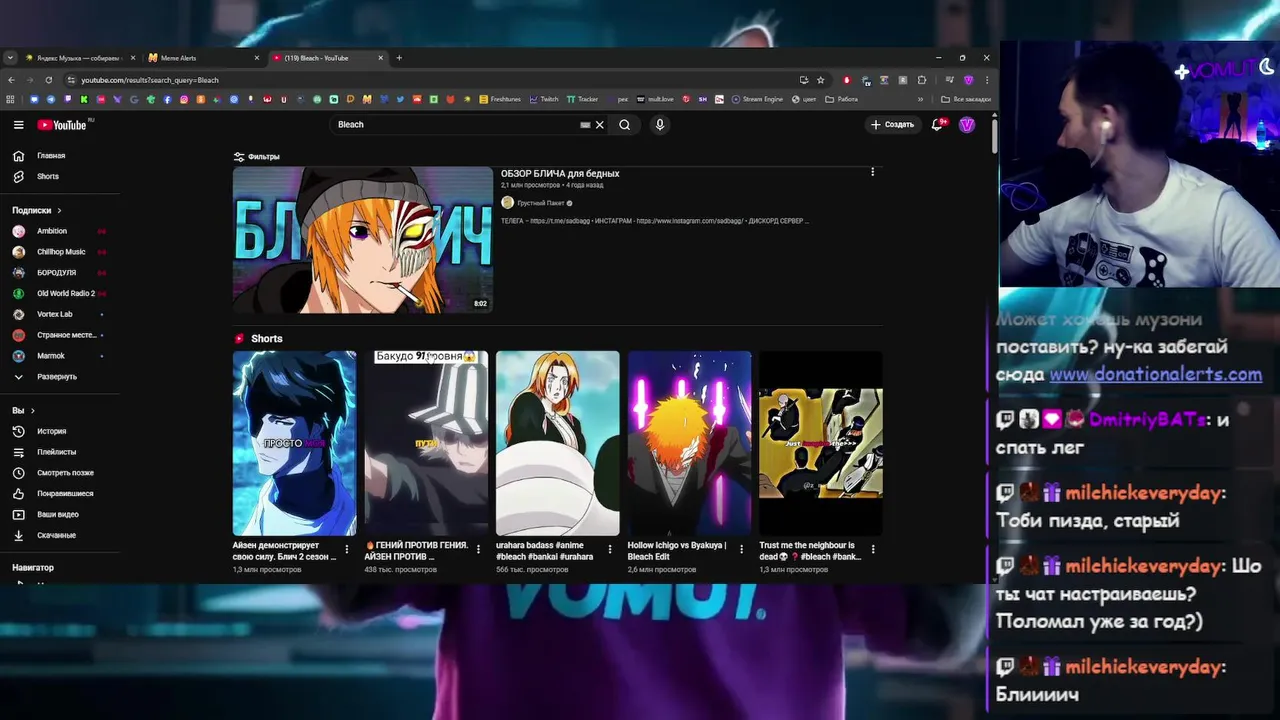The image size is (1280, 720).
Task: Open the Chrome extensions puzzle icon
Action: [x=922, y=80]
